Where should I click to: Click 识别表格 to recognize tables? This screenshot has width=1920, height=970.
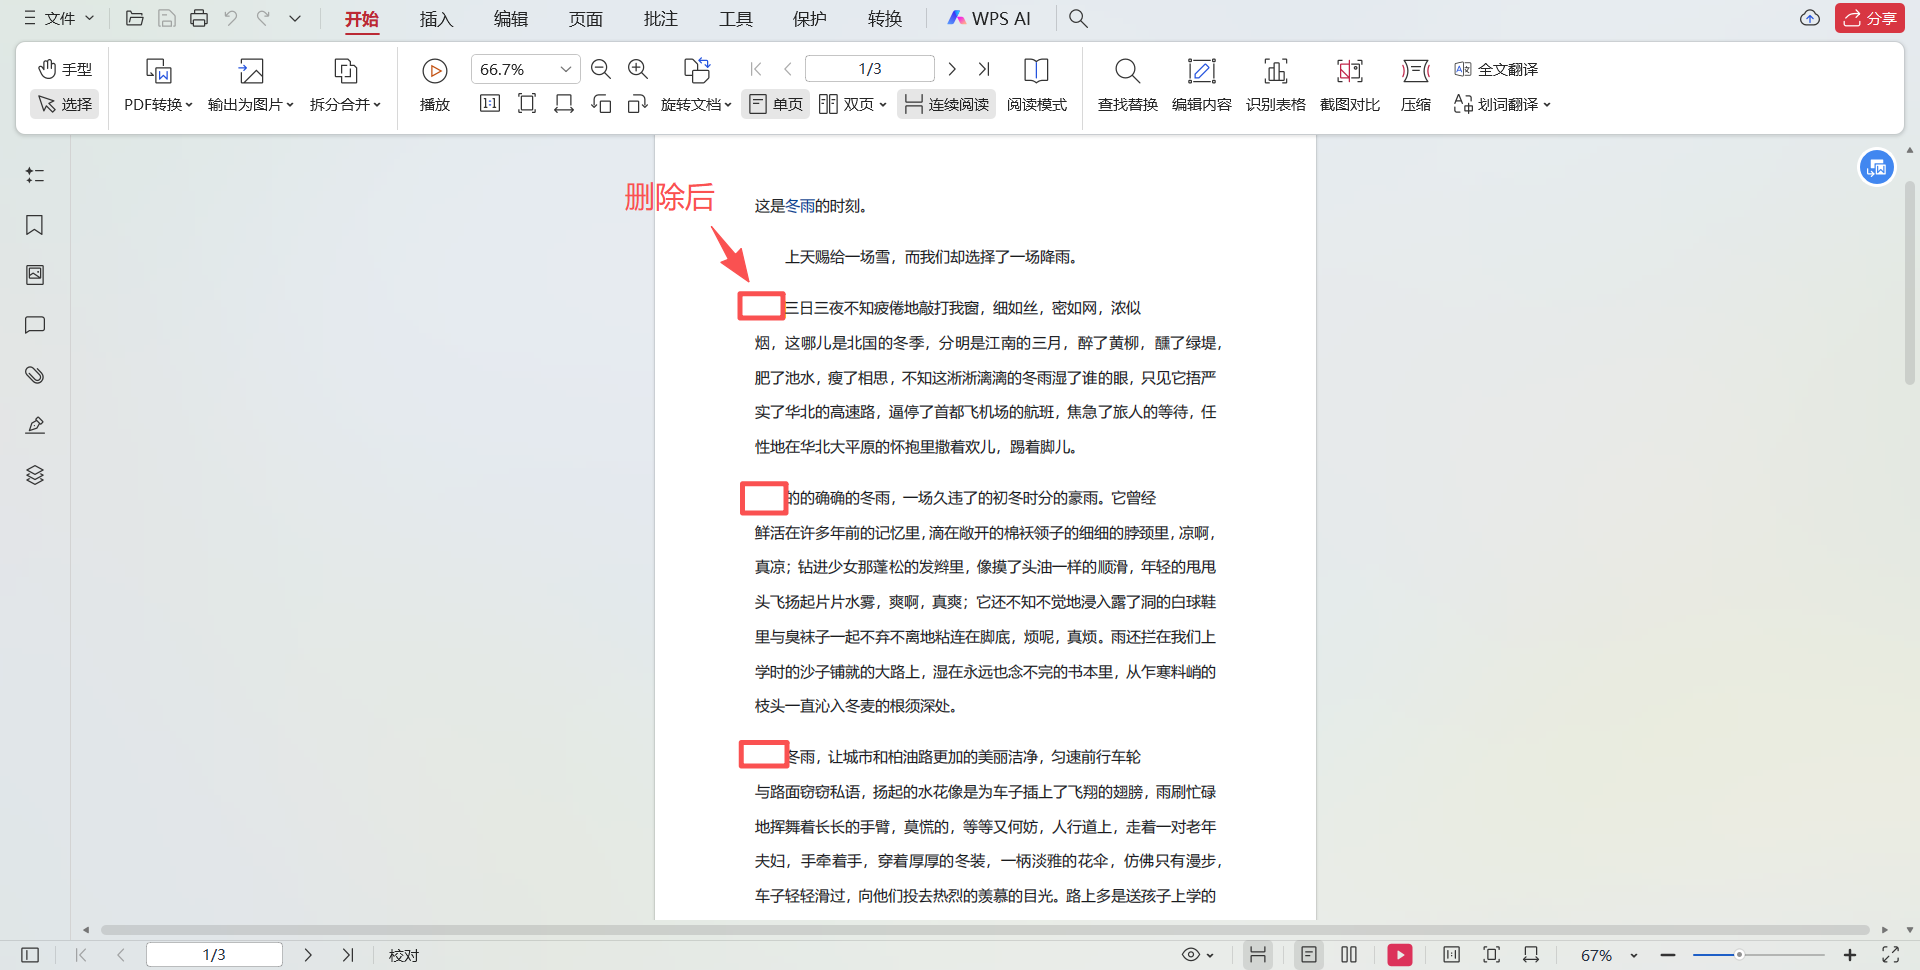click(x=1276, y=85)
